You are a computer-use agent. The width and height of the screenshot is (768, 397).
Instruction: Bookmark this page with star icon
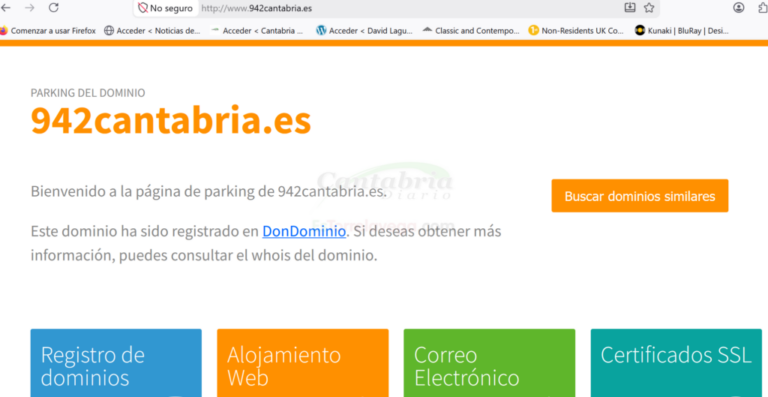tap(649, 8)
